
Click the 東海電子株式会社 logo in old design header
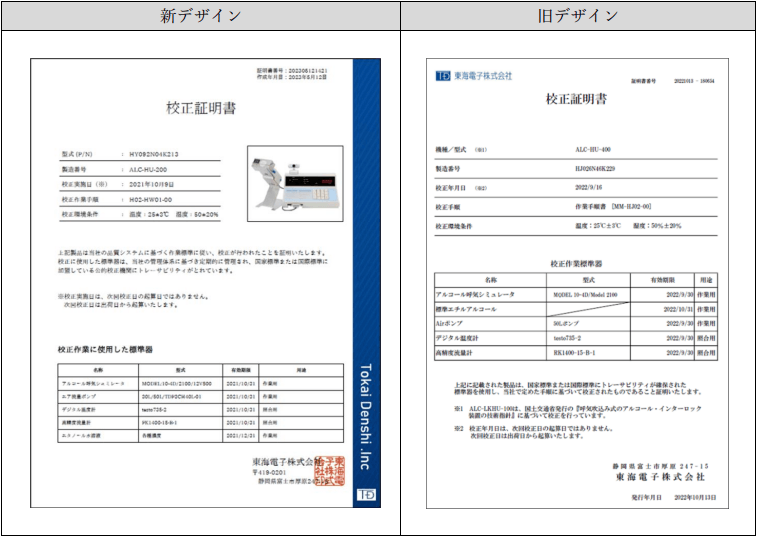[x=473, y=76]
